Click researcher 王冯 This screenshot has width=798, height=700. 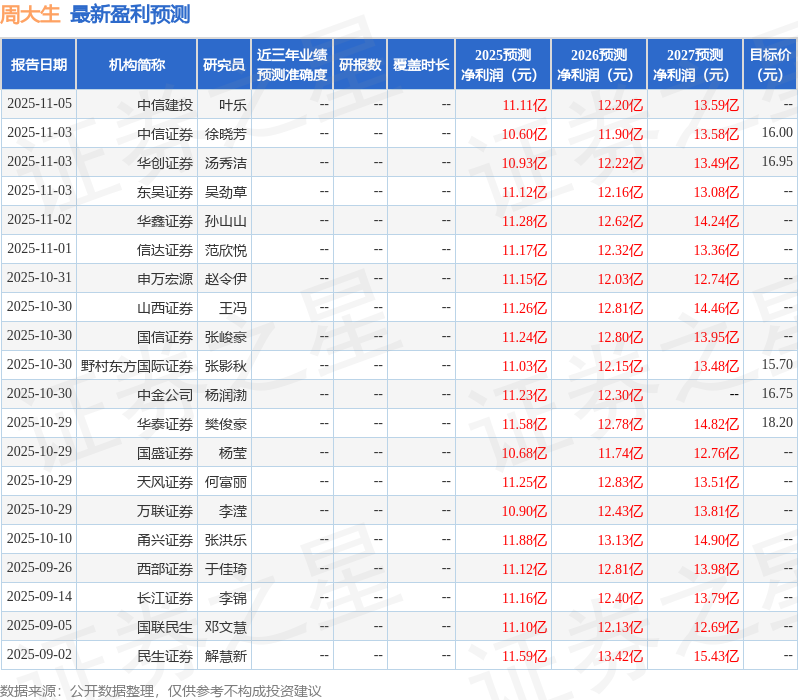tap(233, 308)
